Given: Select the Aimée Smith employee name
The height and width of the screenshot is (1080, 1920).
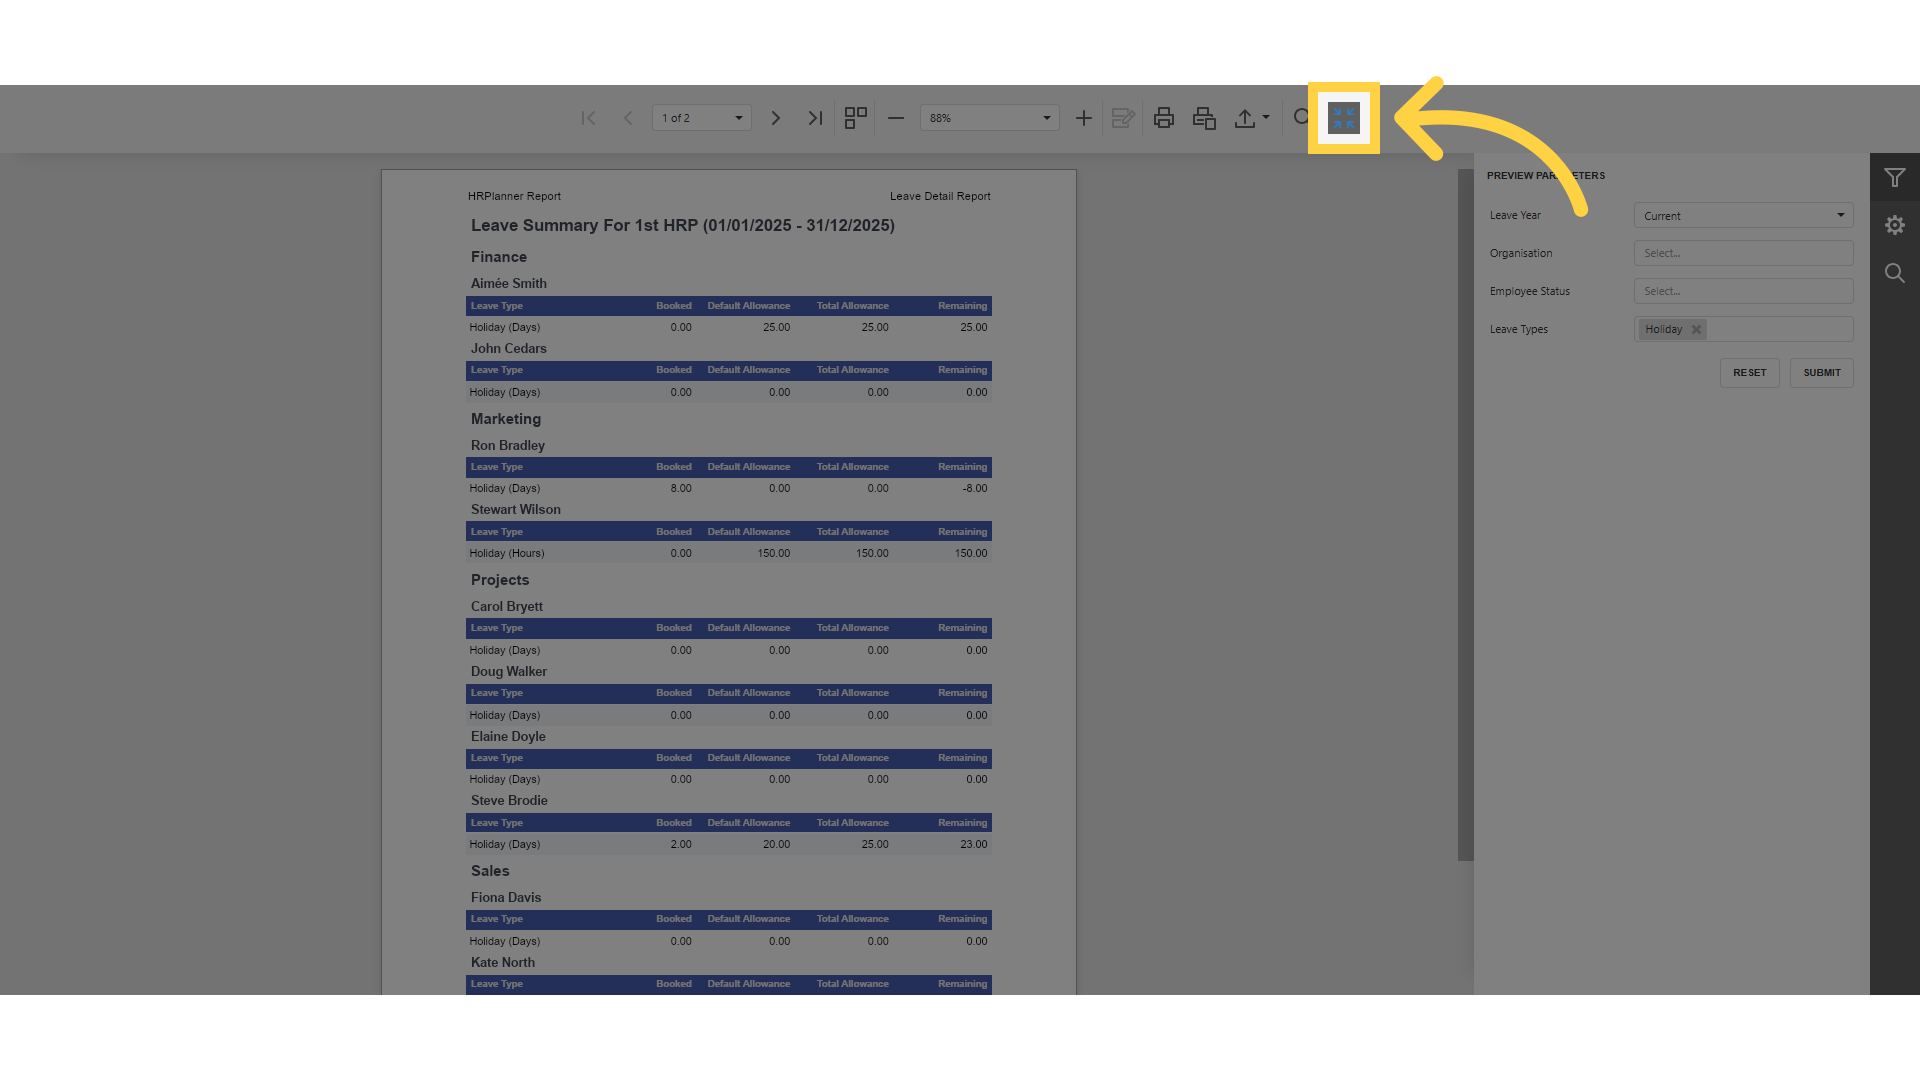Looking at the screenshot, I should click(509, 283).
